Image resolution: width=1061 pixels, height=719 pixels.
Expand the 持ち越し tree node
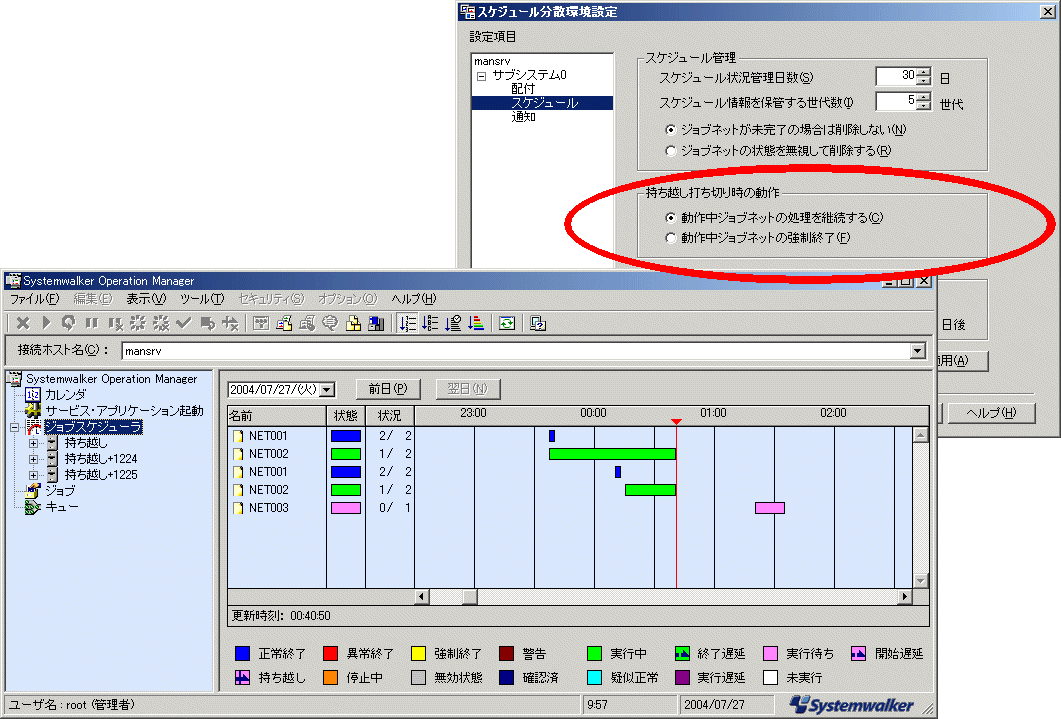tap(33, 444)
